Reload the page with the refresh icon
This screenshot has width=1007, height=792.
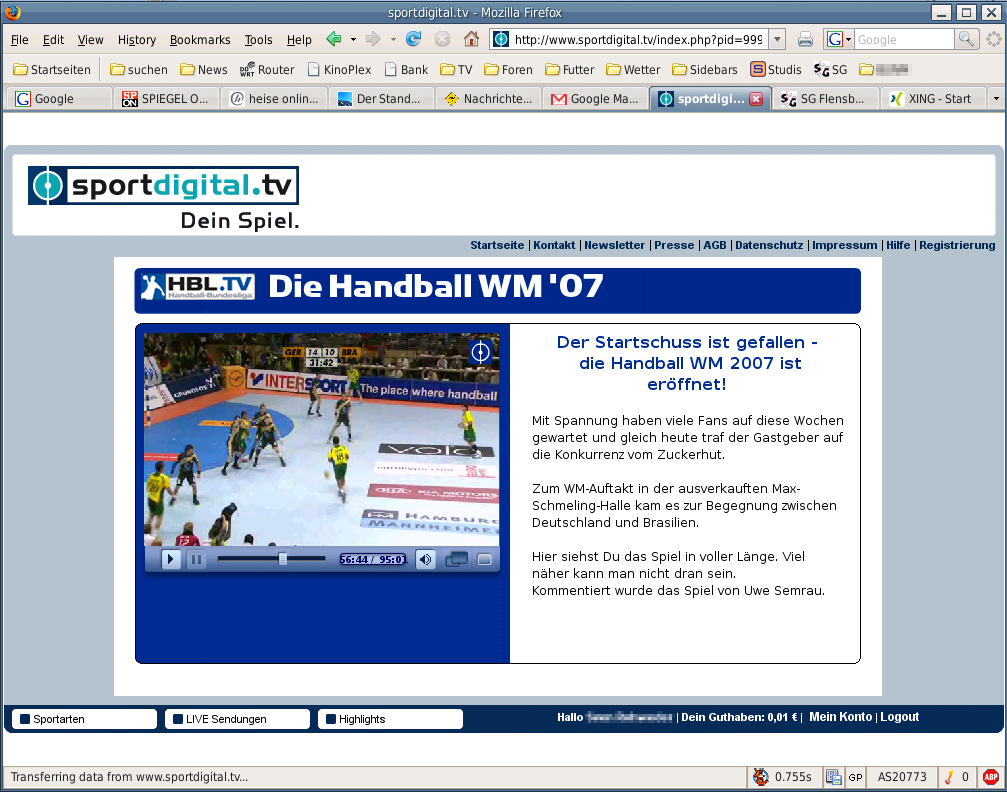click(x=414, y=39)
